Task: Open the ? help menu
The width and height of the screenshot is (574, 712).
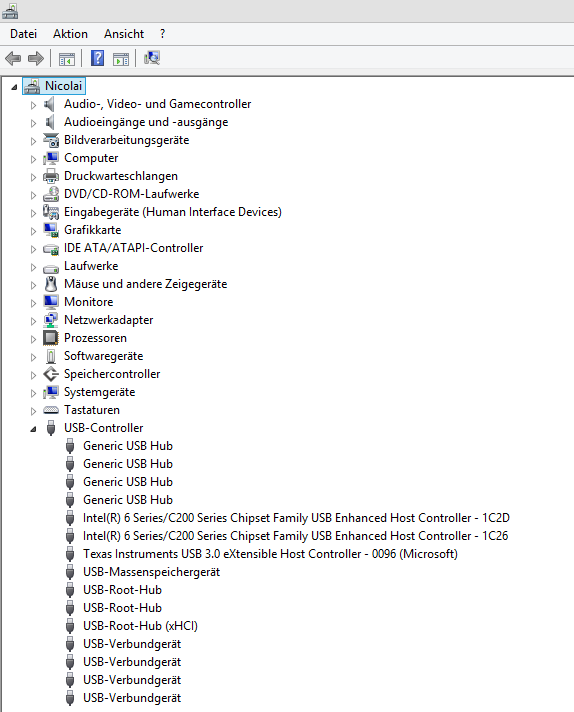Action: [x=163, y=34]
